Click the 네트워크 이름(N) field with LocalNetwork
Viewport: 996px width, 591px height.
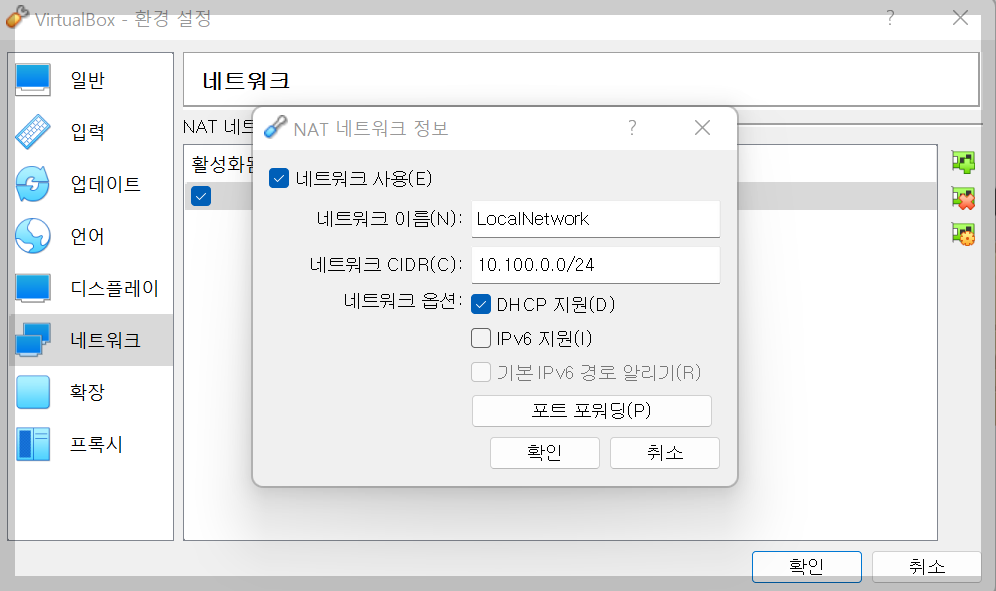tap(596, 219)
